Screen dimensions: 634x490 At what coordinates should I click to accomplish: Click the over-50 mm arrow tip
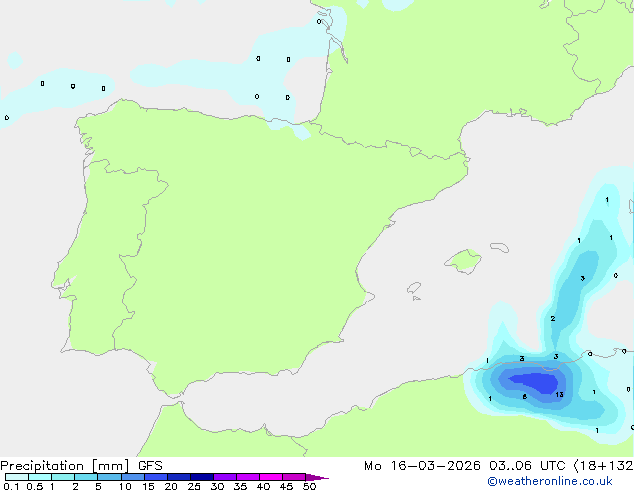click(x=317, y=477)
